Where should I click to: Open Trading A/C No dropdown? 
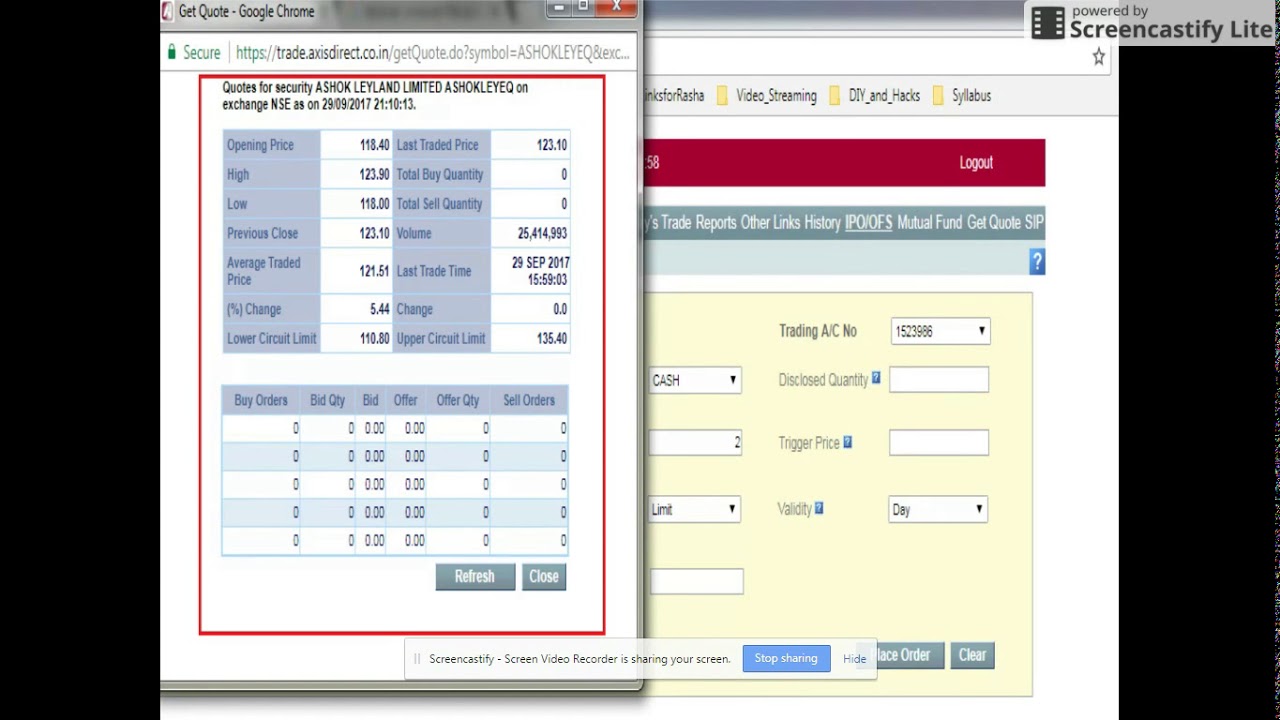click(x=940, y=331)
